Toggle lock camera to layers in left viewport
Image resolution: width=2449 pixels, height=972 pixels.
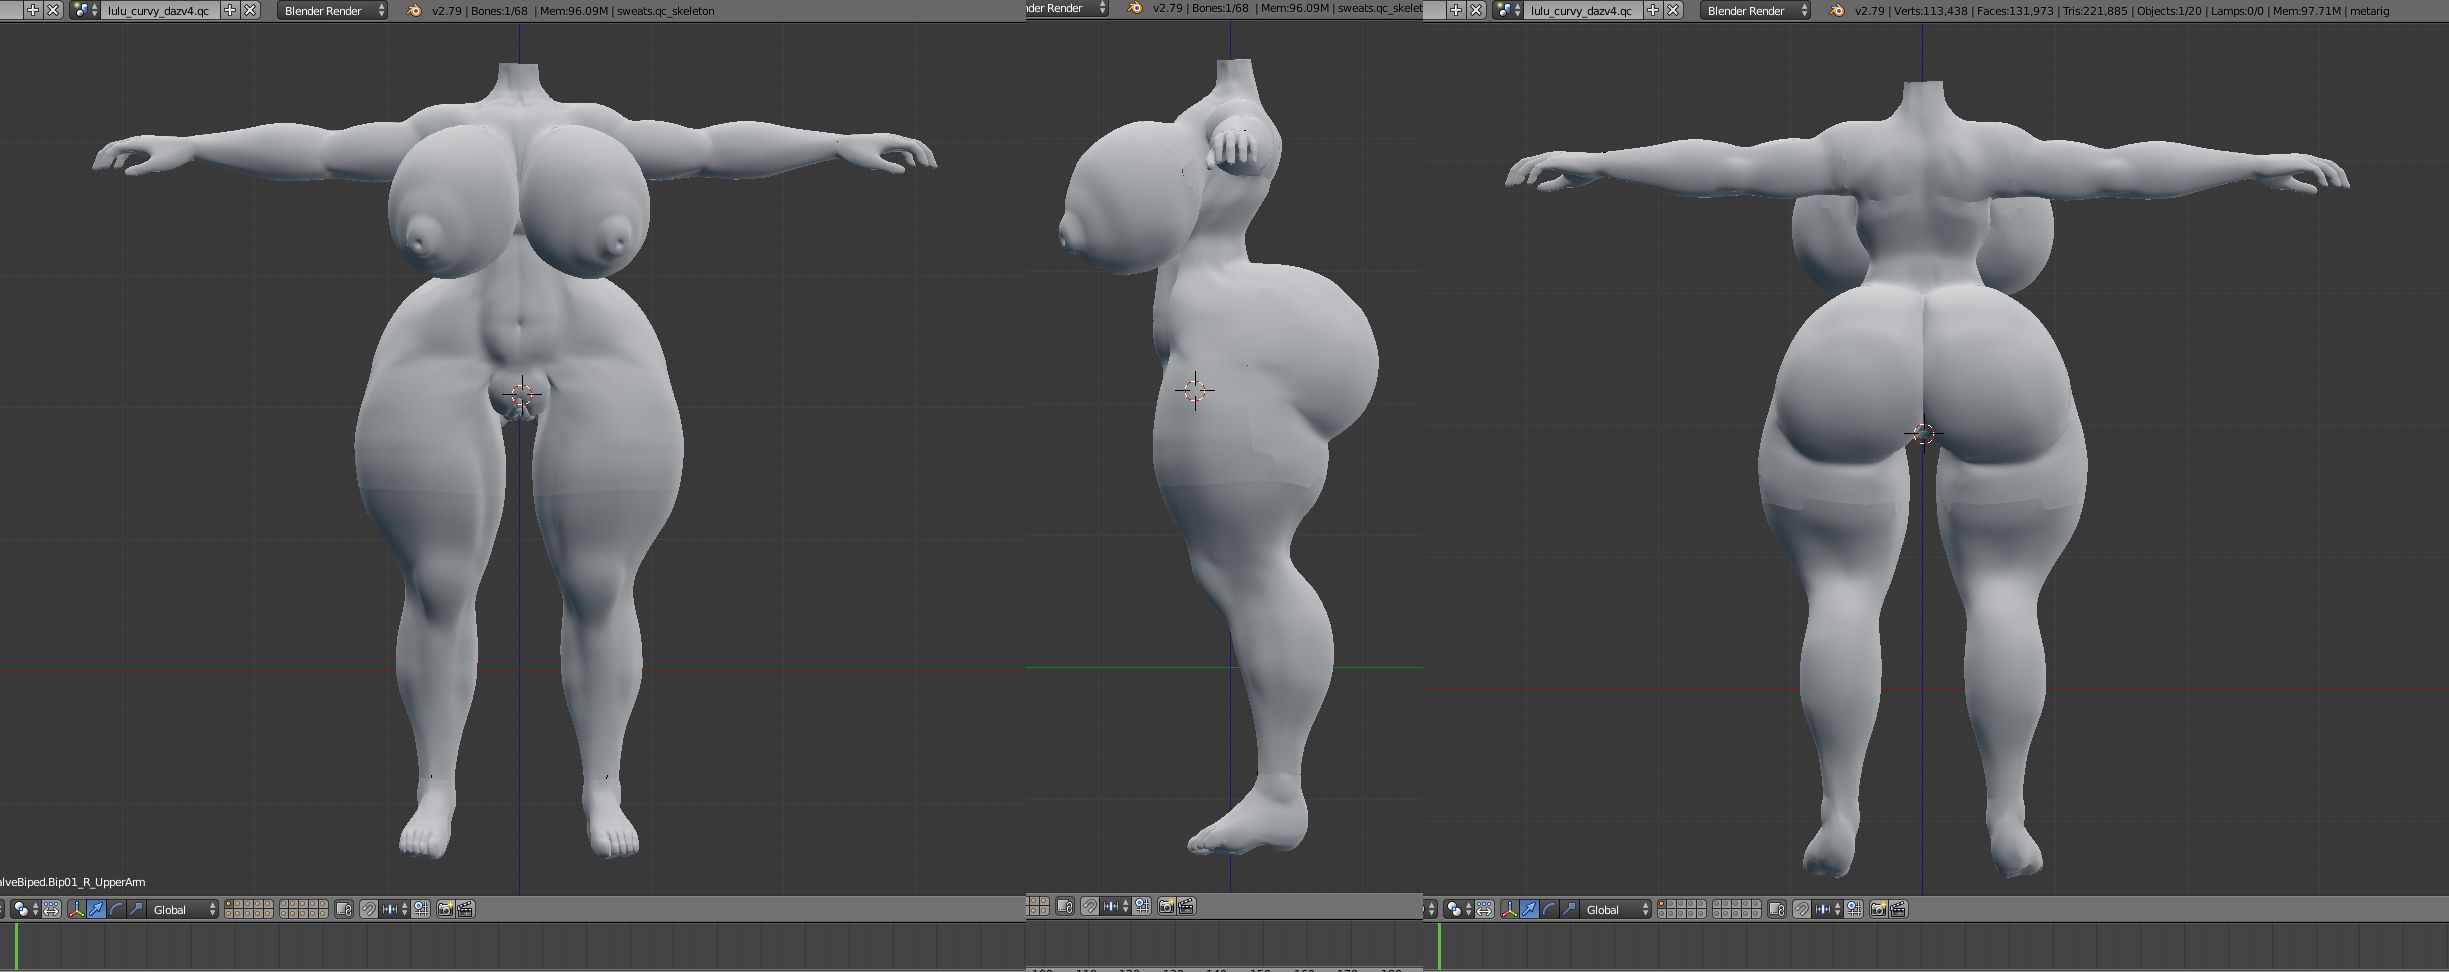(344, 909)
